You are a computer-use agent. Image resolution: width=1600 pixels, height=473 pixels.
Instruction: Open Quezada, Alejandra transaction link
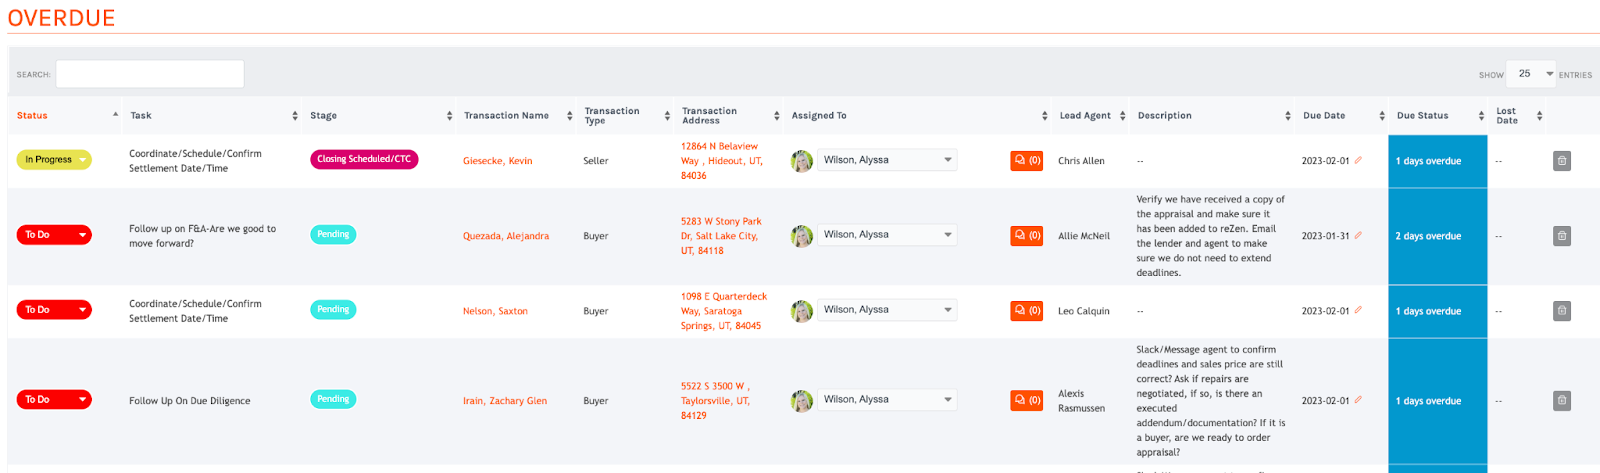point(506,236)
